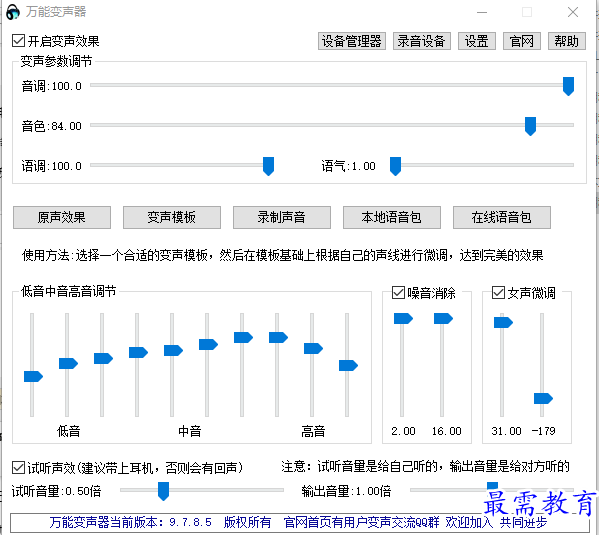The image size is (605, 535).
Task: Click the tenth (last) equalizer band thumb
Action: [x=348, y=365]
